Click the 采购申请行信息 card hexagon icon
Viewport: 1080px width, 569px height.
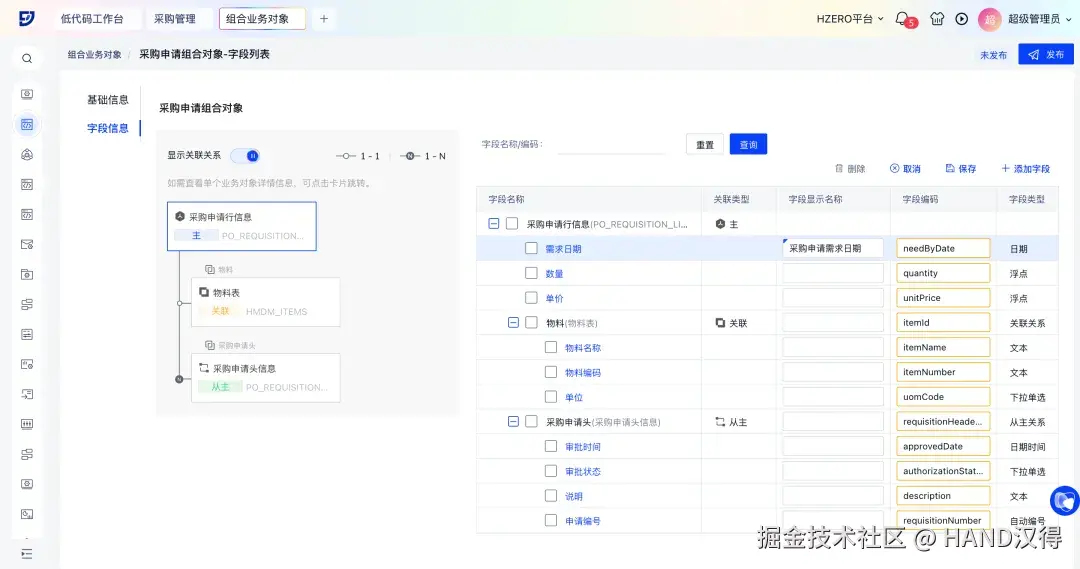click(180, 216)
